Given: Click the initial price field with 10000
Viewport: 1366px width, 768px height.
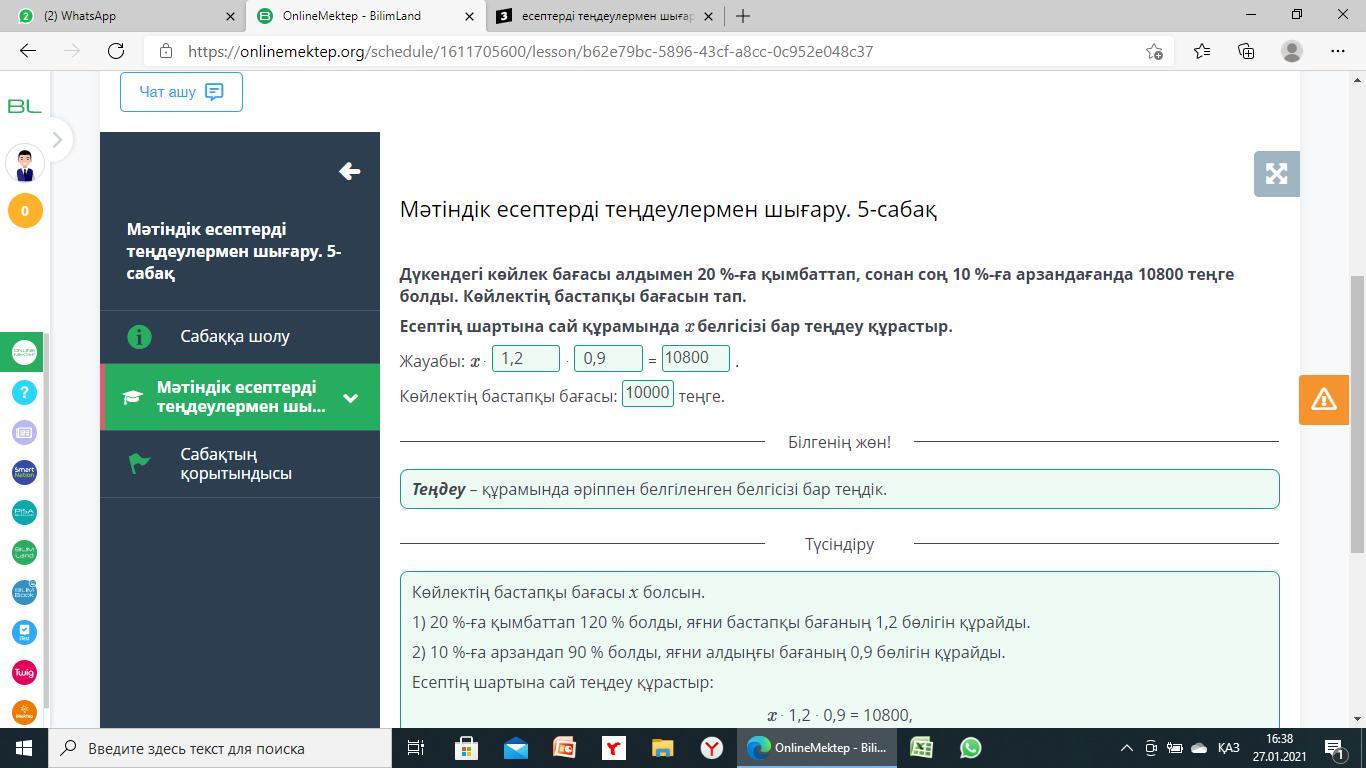Looking at the screenshot, I should click(x=647, y=394).
